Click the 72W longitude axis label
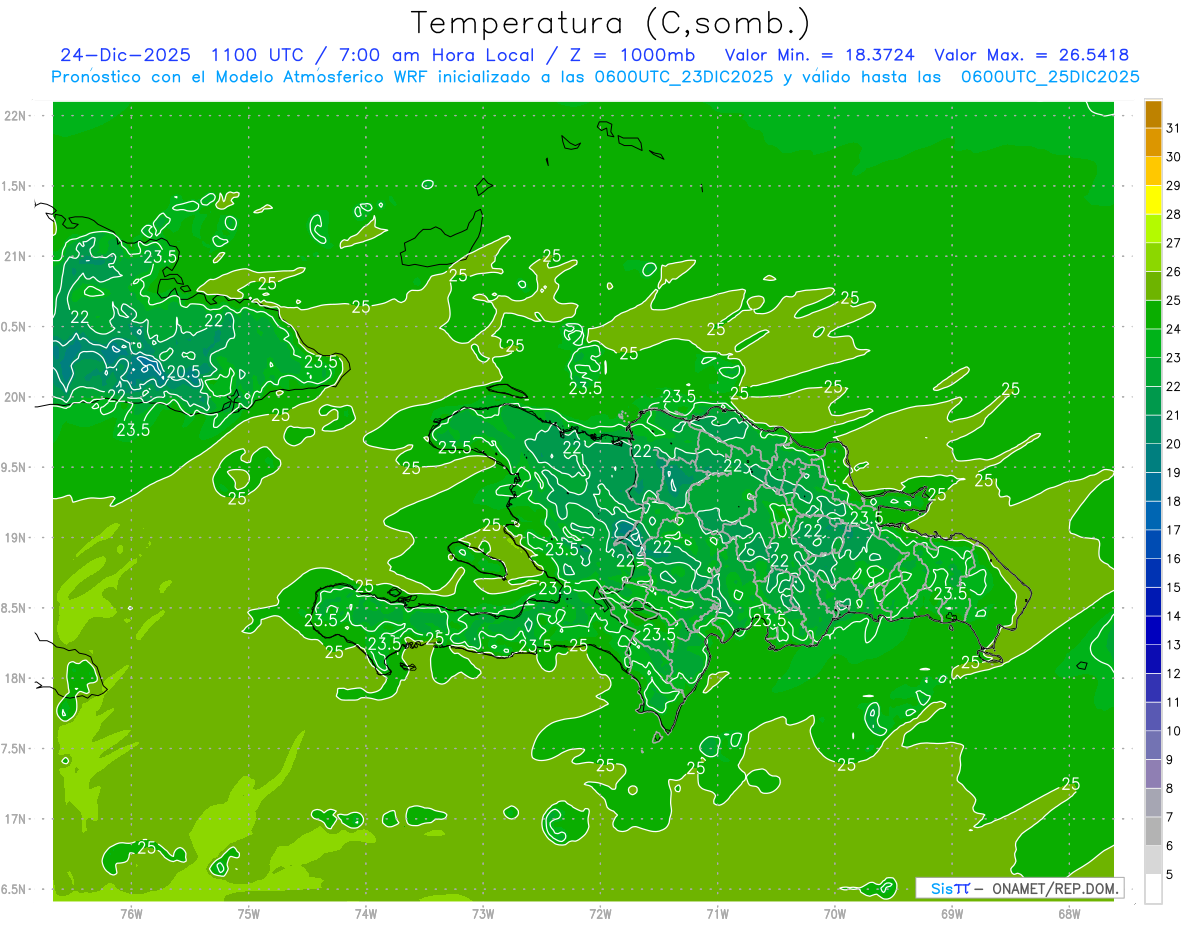The image size is (1200, 927). (600, 913)
